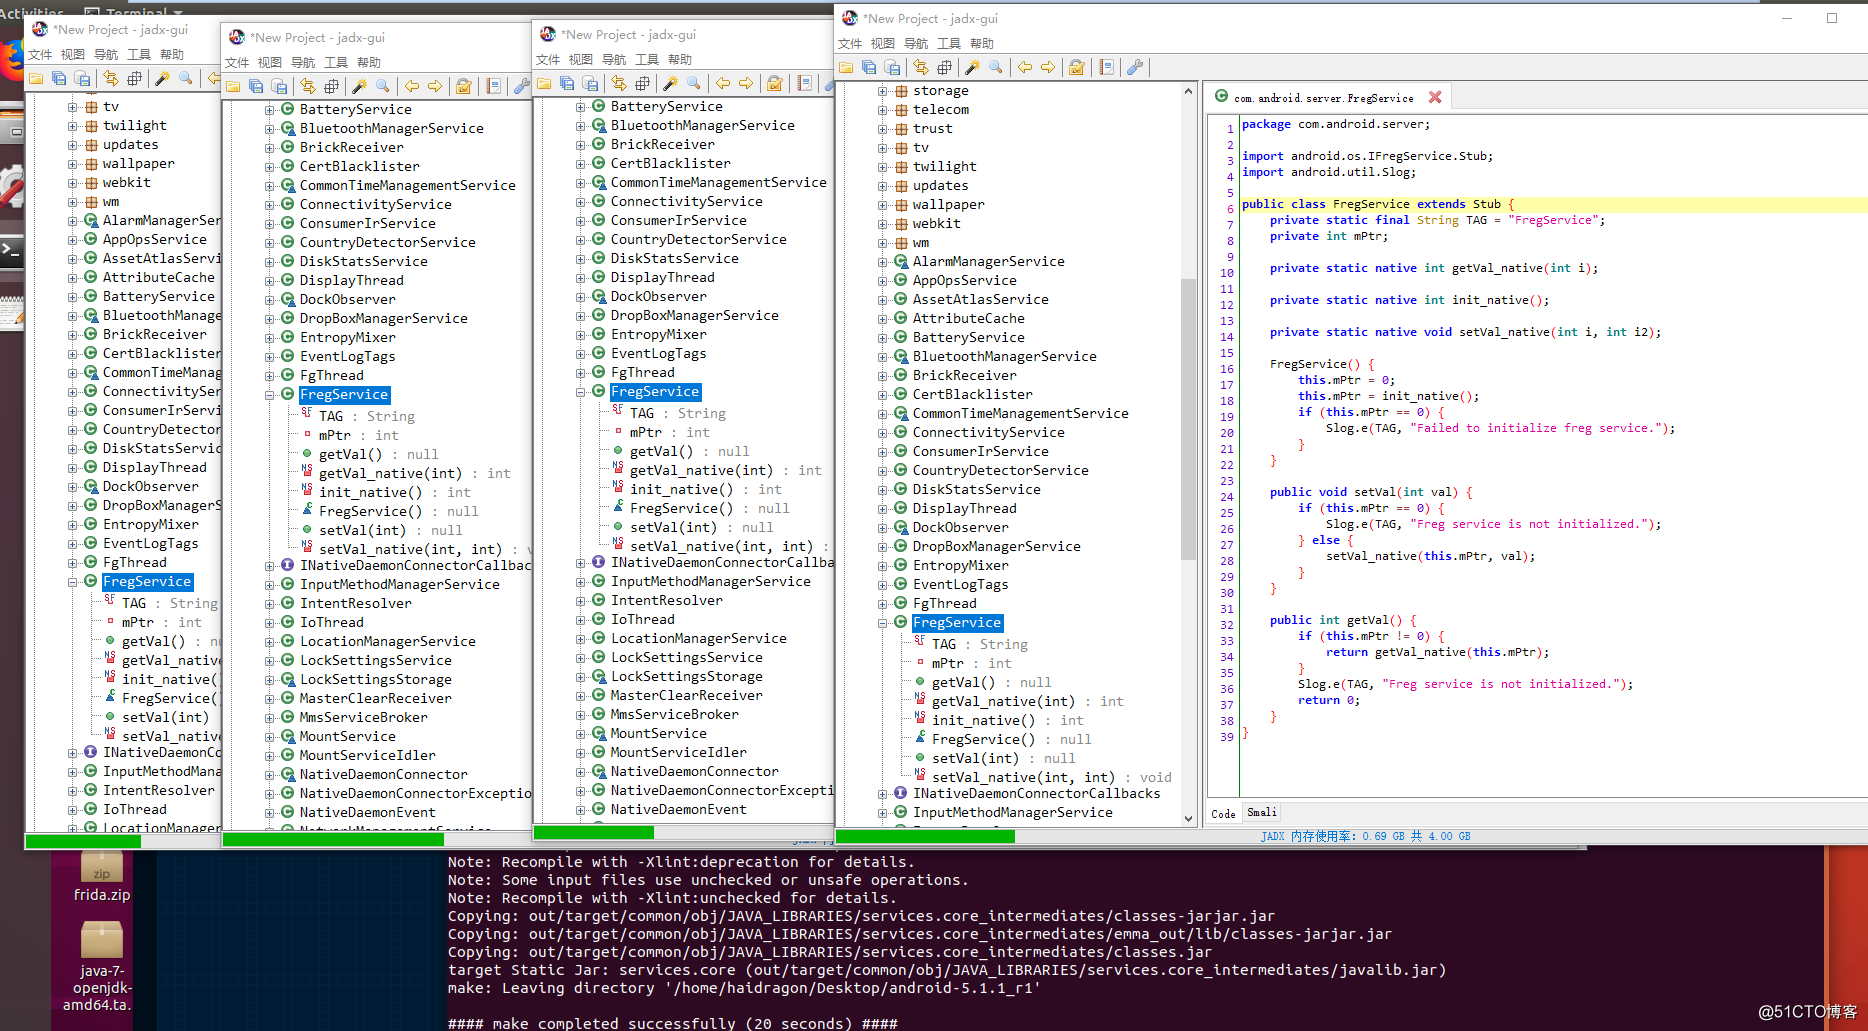Click Forward arrow in the second jadx window
Image resolution: width=1868 pixels, height=1031 pixels.
click(435, 86)
